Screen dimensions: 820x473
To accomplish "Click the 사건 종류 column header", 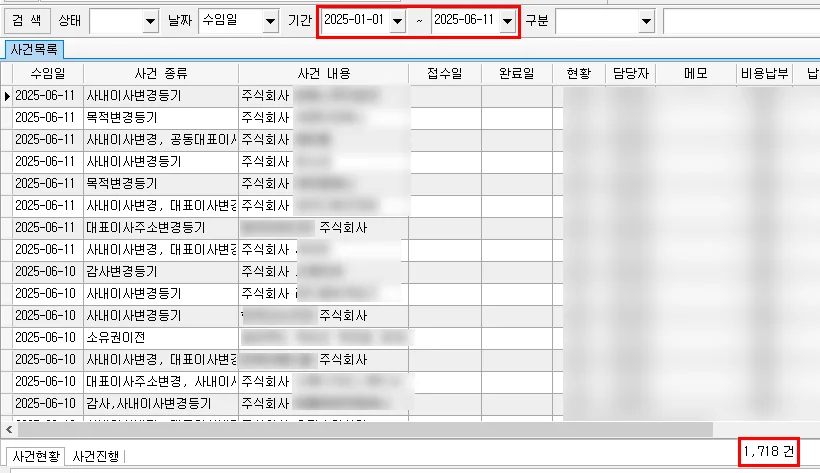I will coord(161,74).
